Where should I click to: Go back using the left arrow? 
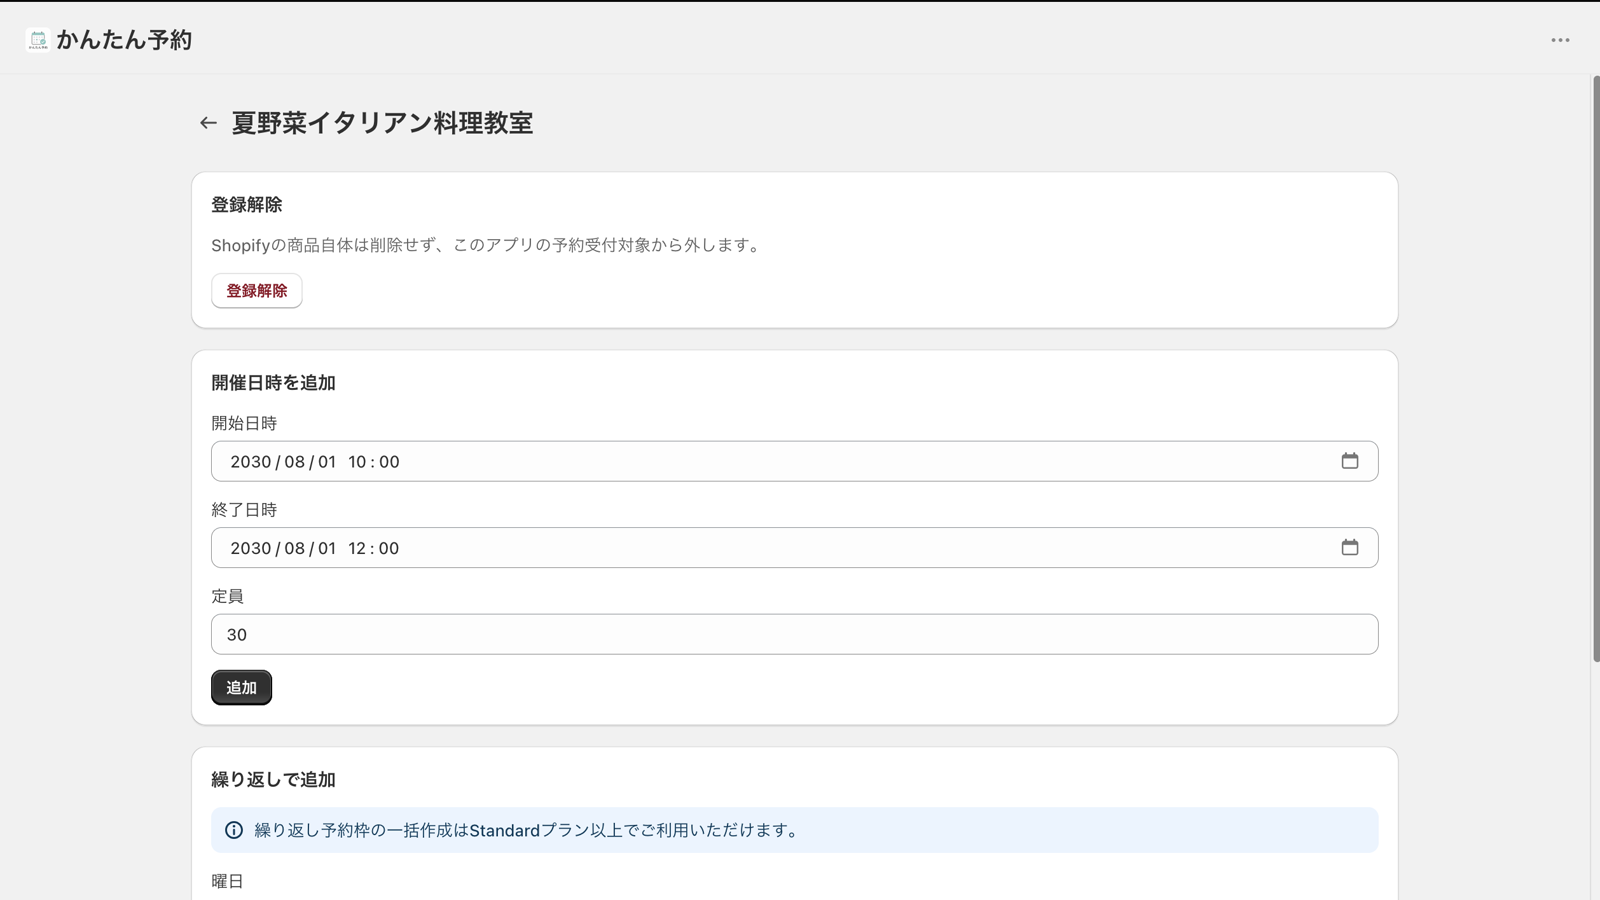tap(208, 123)
